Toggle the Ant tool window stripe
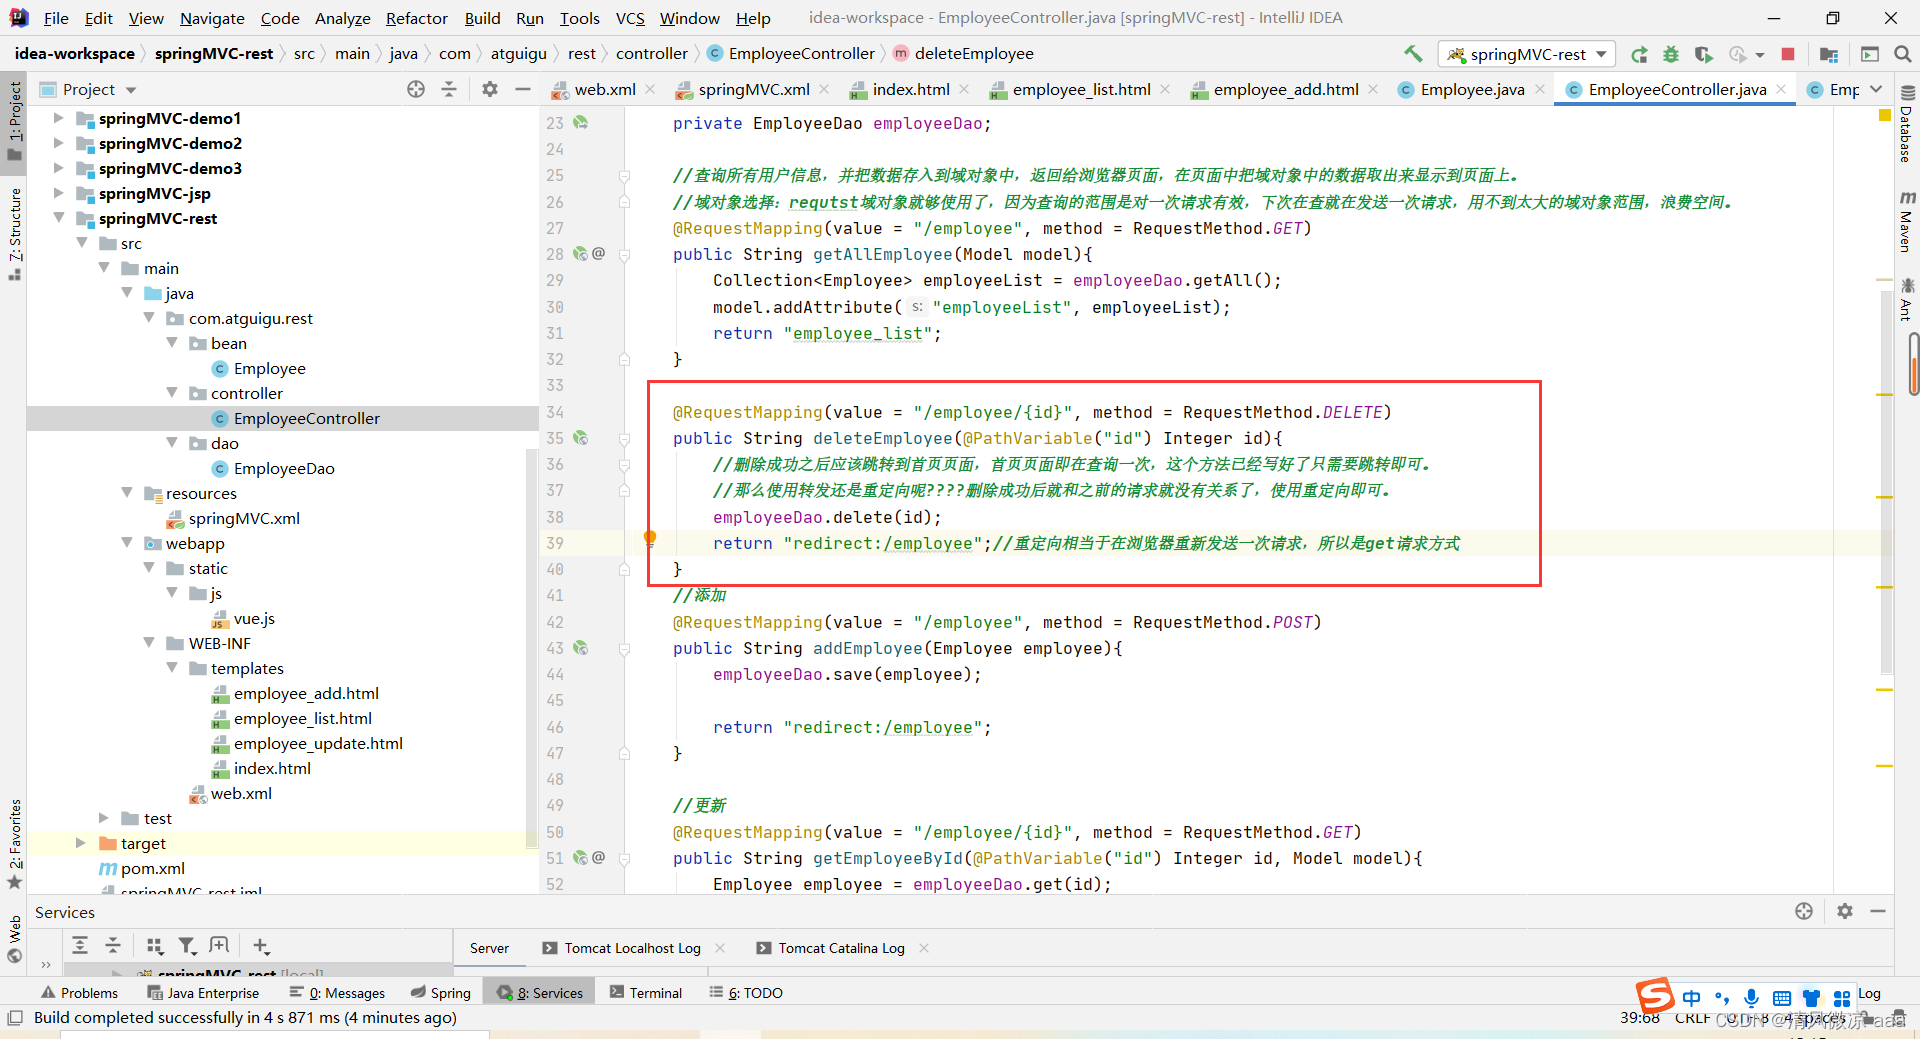The image size is (1920, 1039). click(x=1906, y=300)
